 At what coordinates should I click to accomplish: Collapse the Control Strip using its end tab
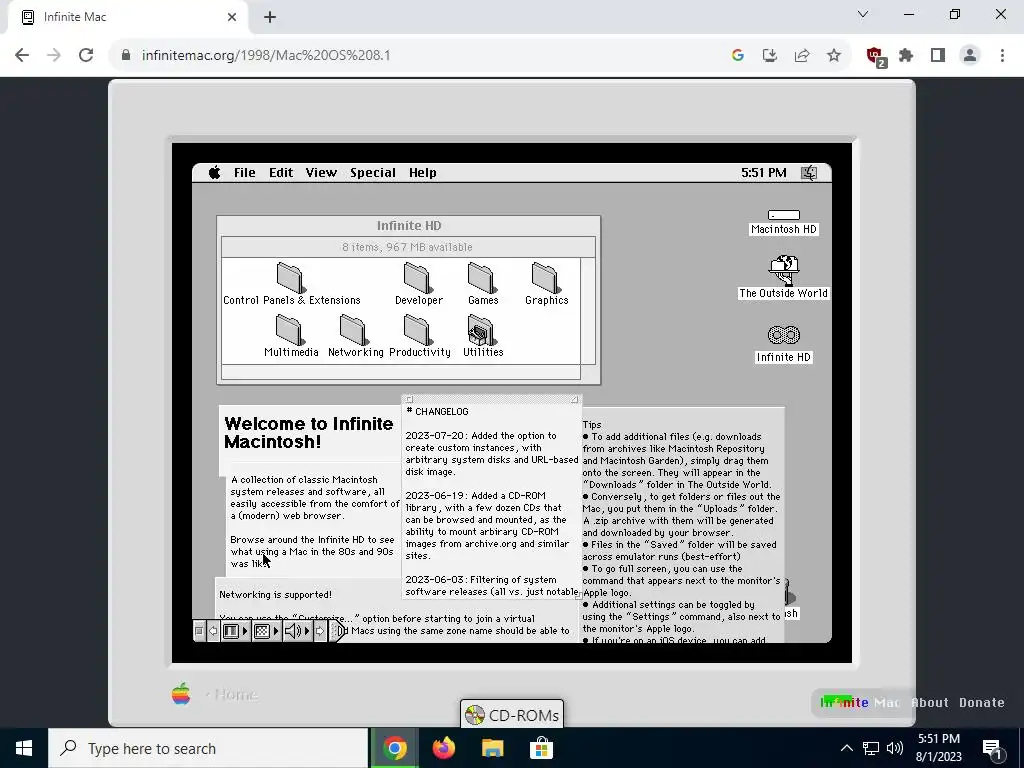(337, 631)
